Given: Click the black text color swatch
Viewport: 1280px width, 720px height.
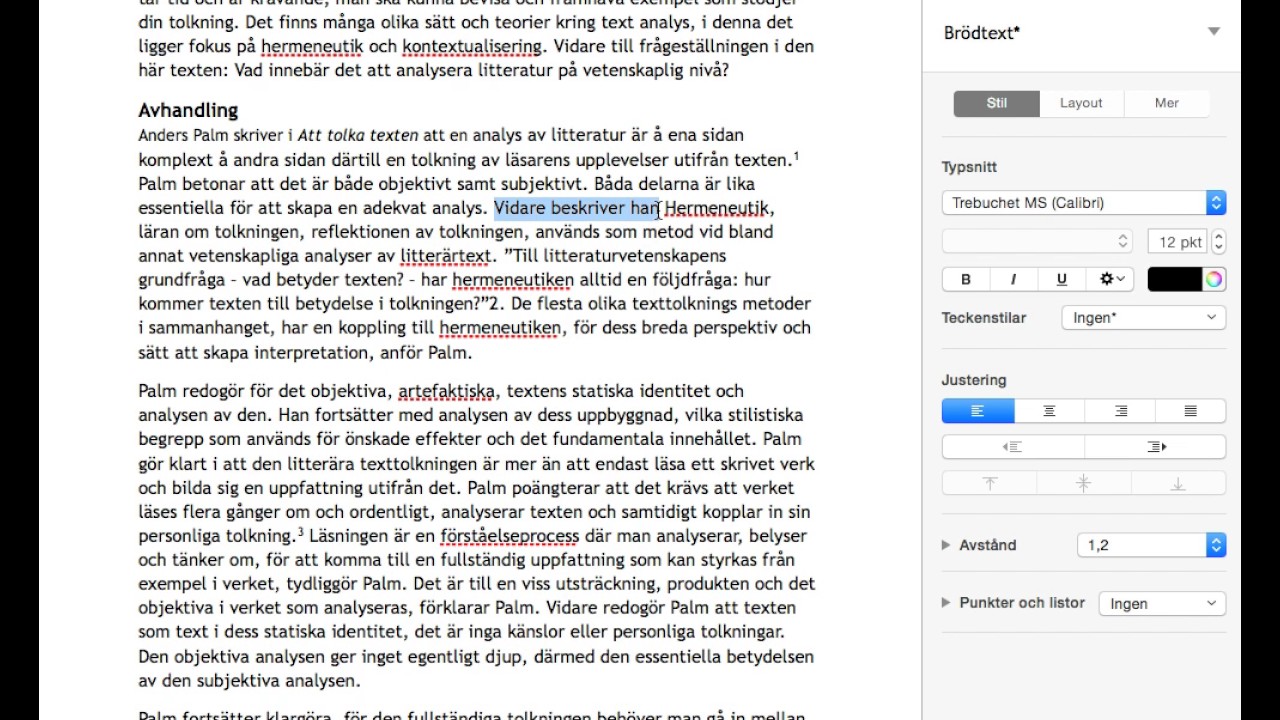Looking at the screenshot, I should click(1174, 280).
